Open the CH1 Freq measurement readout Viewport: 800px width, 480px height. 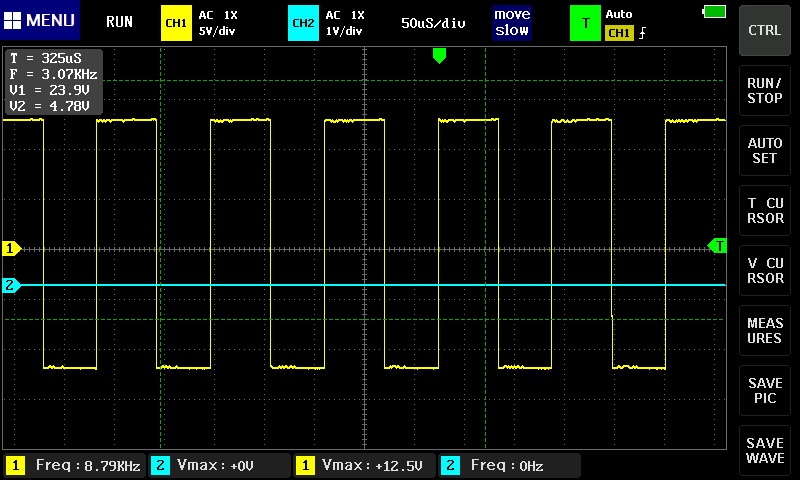74,465
